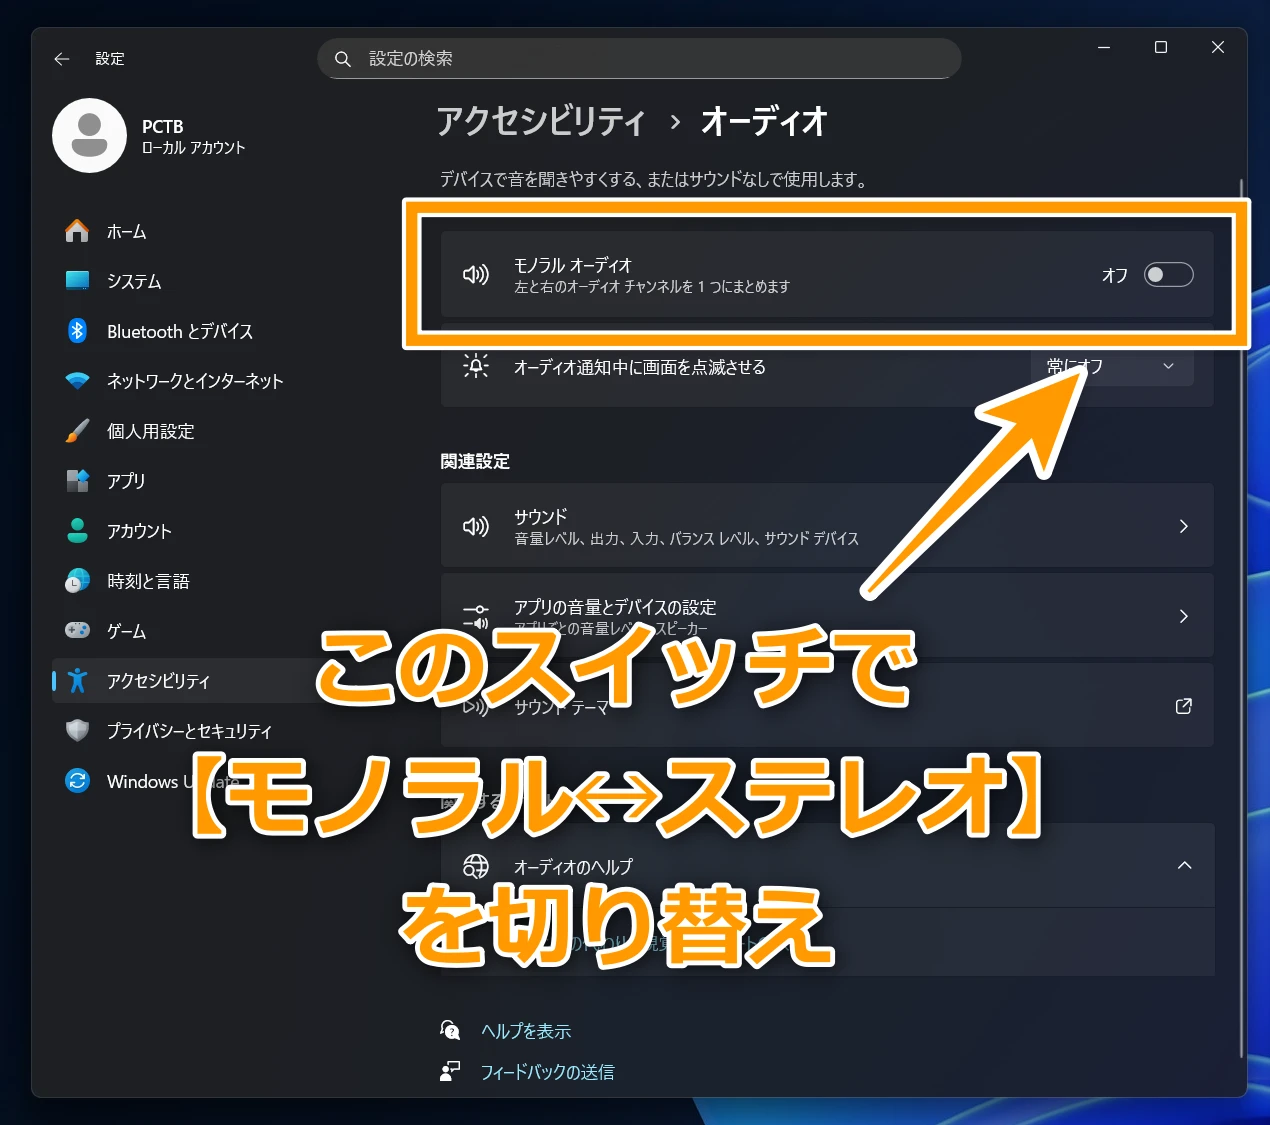The width and height of the screenshot is (1270, 1125).
Task: Open サウンド related settings chevron
Action: point(1183,526)
